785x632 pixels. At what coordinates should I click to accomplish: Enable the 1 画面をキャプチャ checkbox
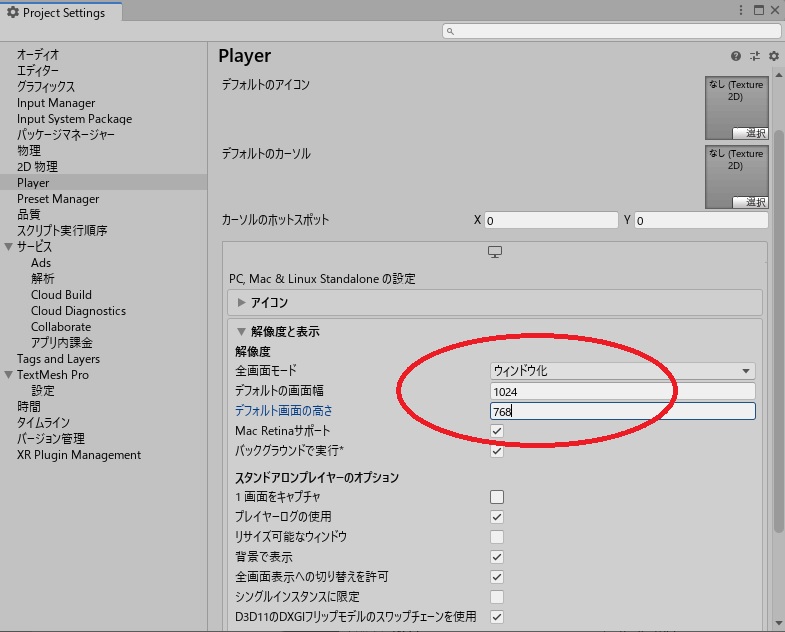click(x=497, y=497)
